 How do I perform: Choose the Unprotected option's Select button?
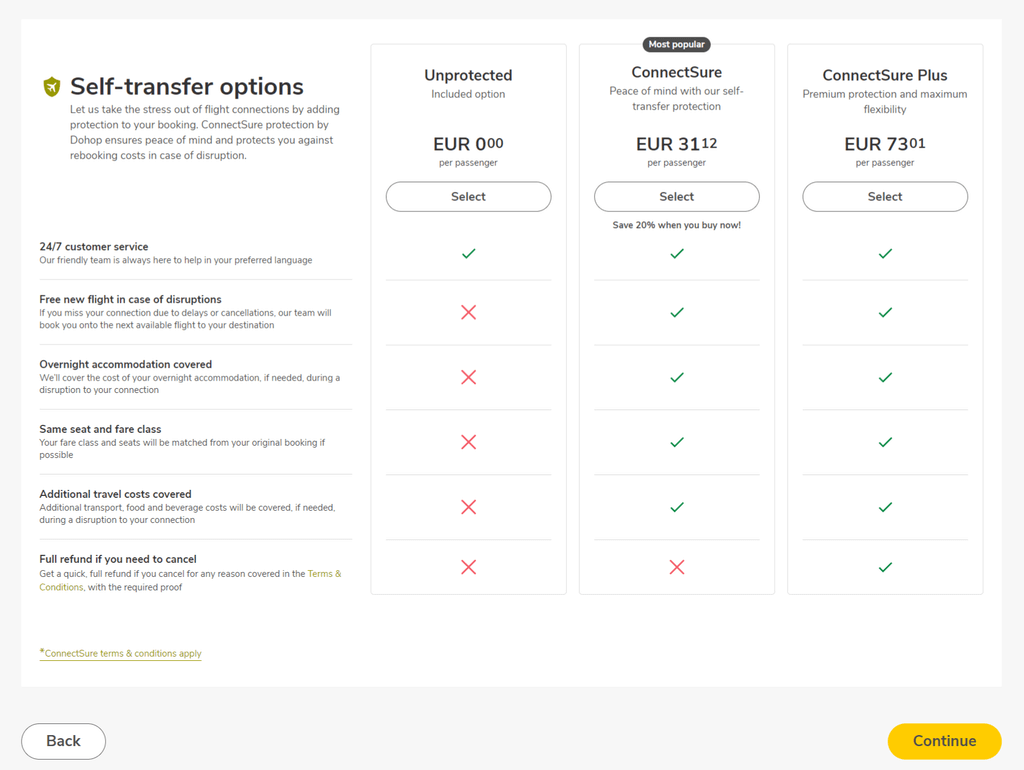(x=468, y=197)
